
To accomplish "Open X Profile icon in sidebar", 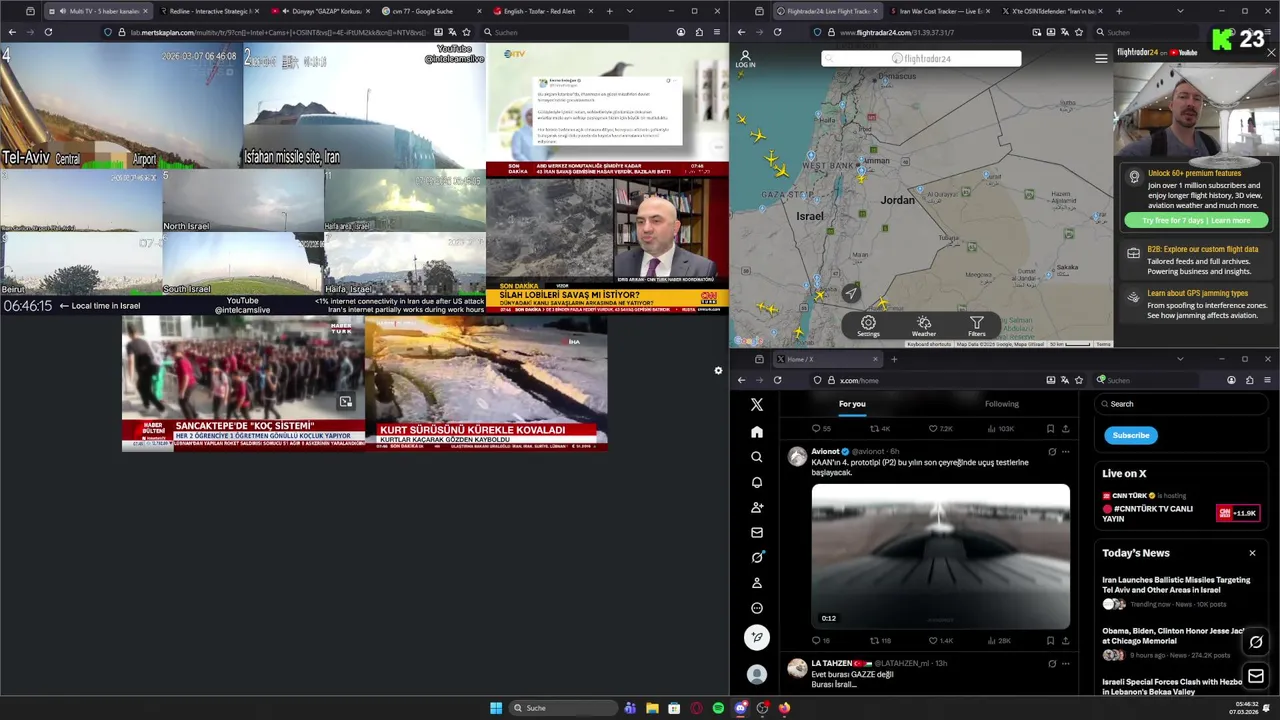I will 757,582.
